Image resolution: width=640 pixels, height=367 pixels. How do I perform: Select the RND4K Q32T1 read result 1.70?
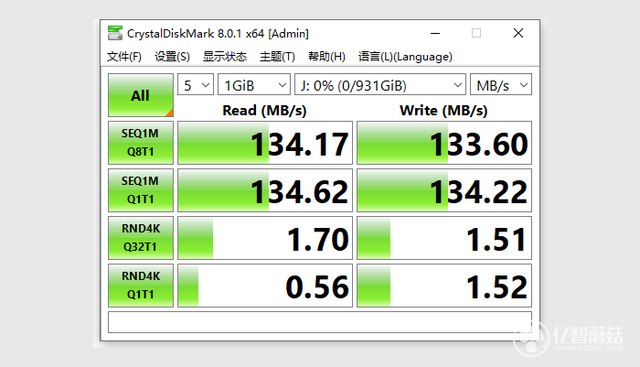pyautogui.click(x=265, y=238)
